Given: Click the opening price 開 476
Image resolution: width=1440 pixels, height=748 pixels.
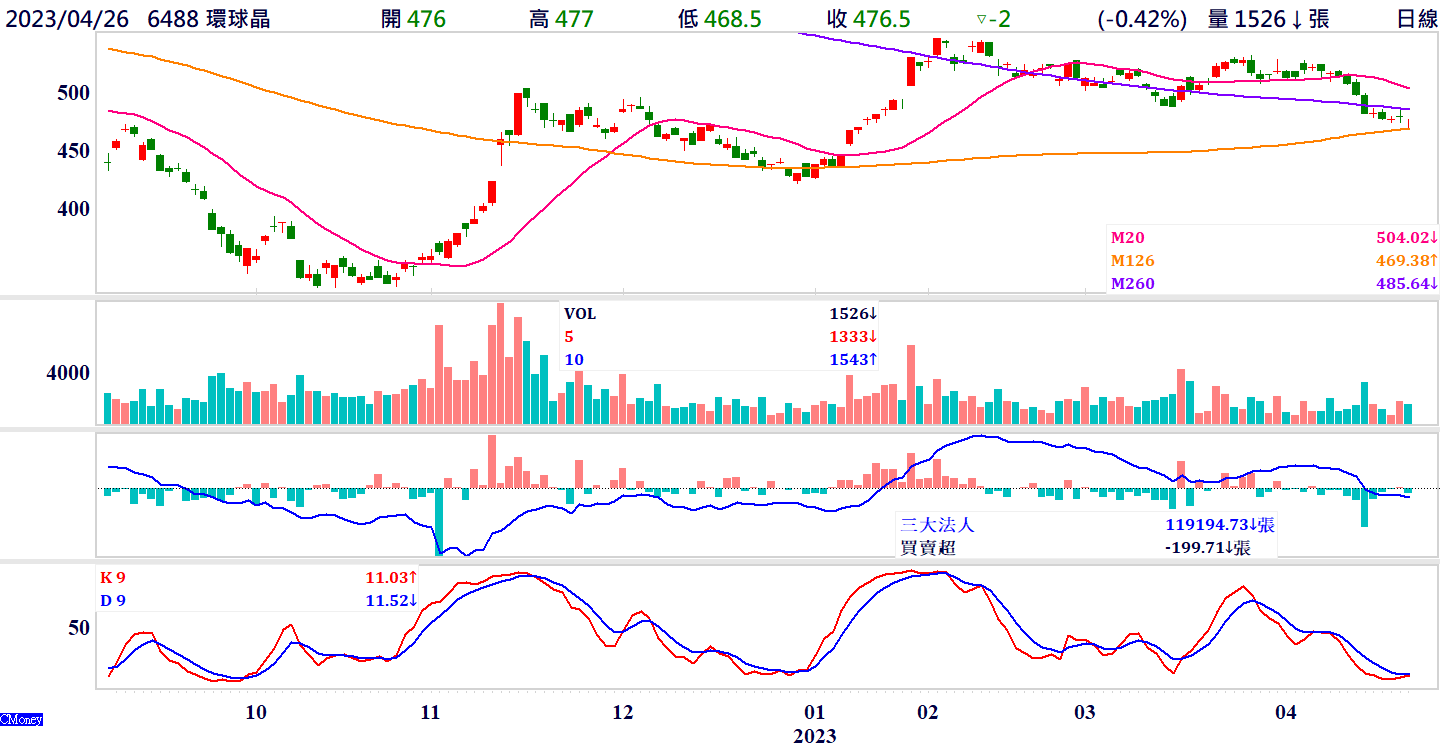Looking at the screenshot, I should click(414, 19).
